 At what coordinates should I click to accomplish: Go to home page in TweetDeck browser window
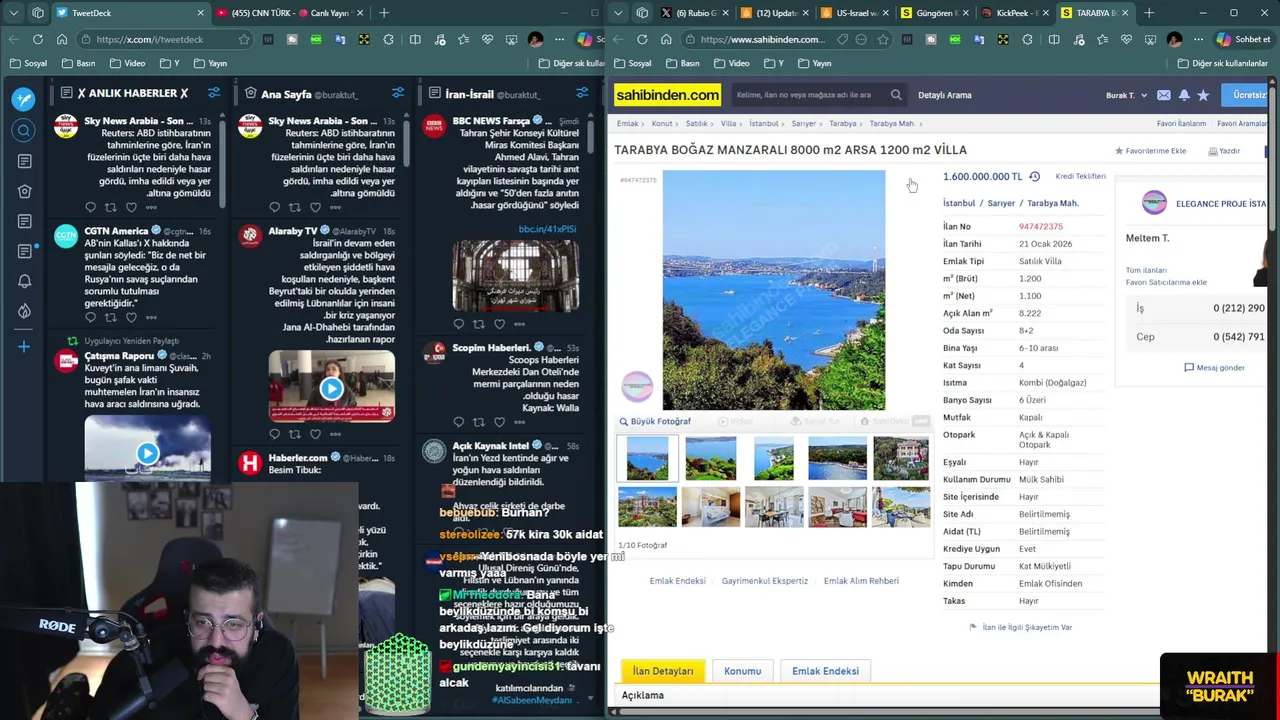(x=62, y=39)
